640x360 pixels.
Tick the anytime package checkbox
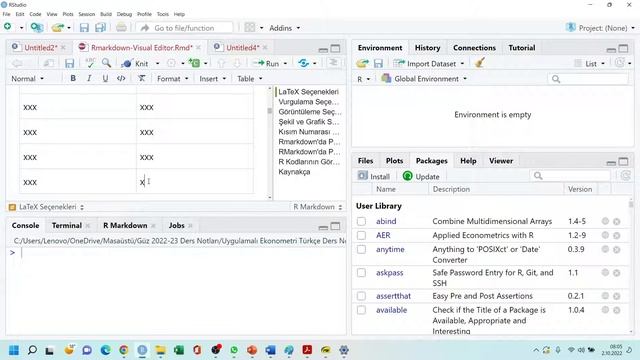coord(361,249)
